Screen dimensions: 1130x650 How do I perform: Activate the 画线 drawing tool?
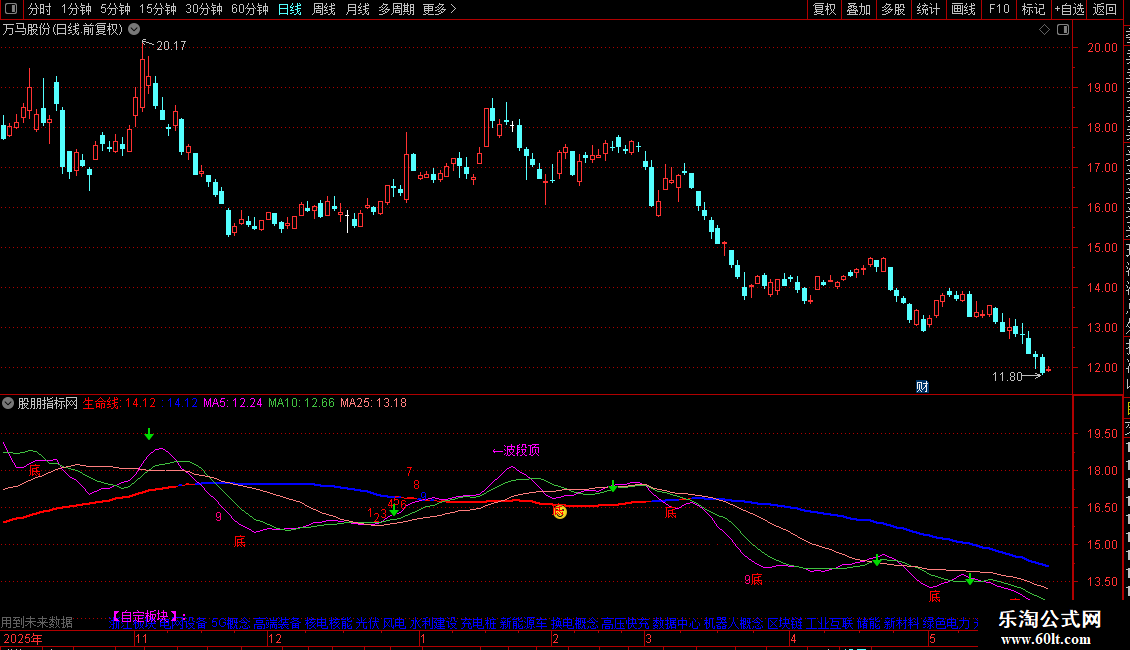(x=964, y=9)
